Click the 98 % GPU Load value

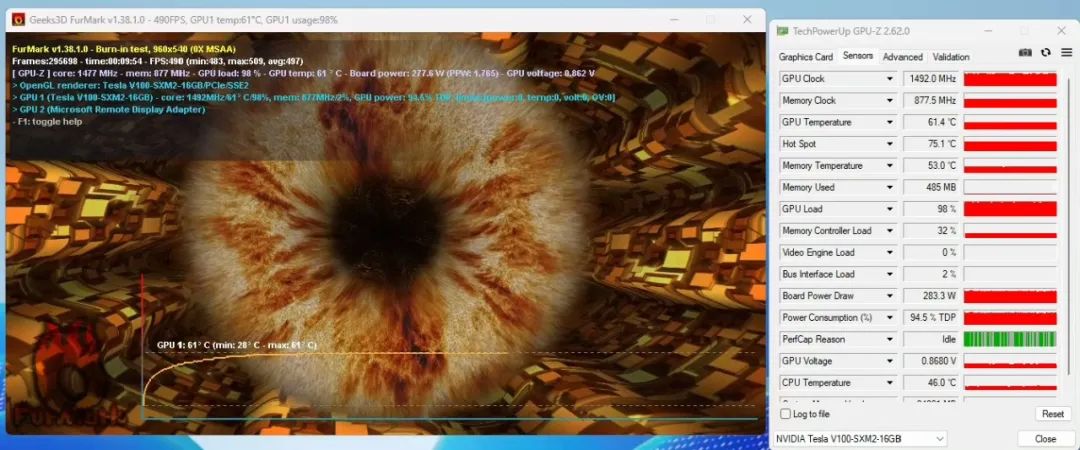tap(931, 209)
